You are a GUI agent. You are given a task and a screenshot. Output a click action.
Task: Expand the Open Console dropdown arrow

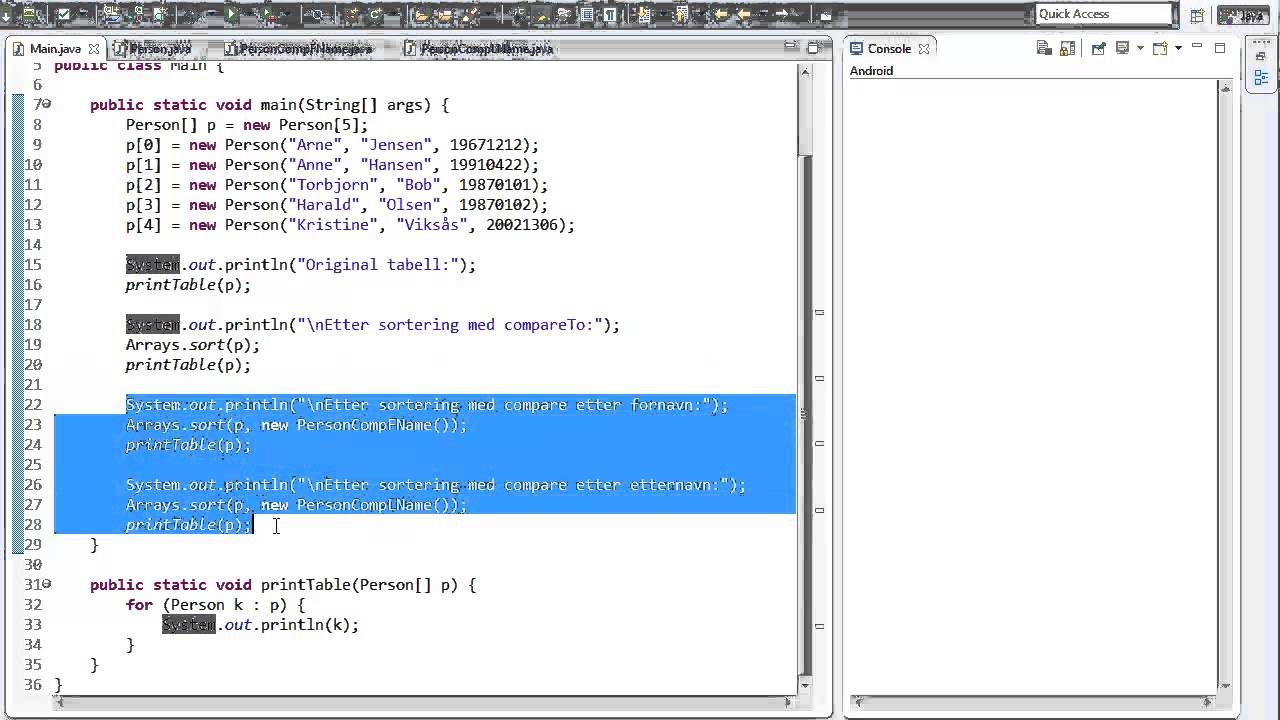[1178, 48]
